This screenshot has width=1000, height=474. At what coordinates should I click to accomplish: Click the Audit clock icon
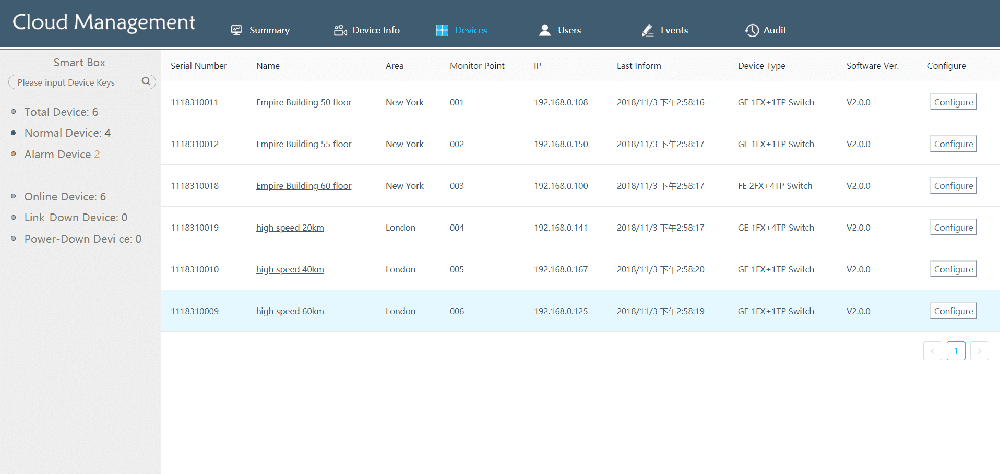click(x=751, y=30)
